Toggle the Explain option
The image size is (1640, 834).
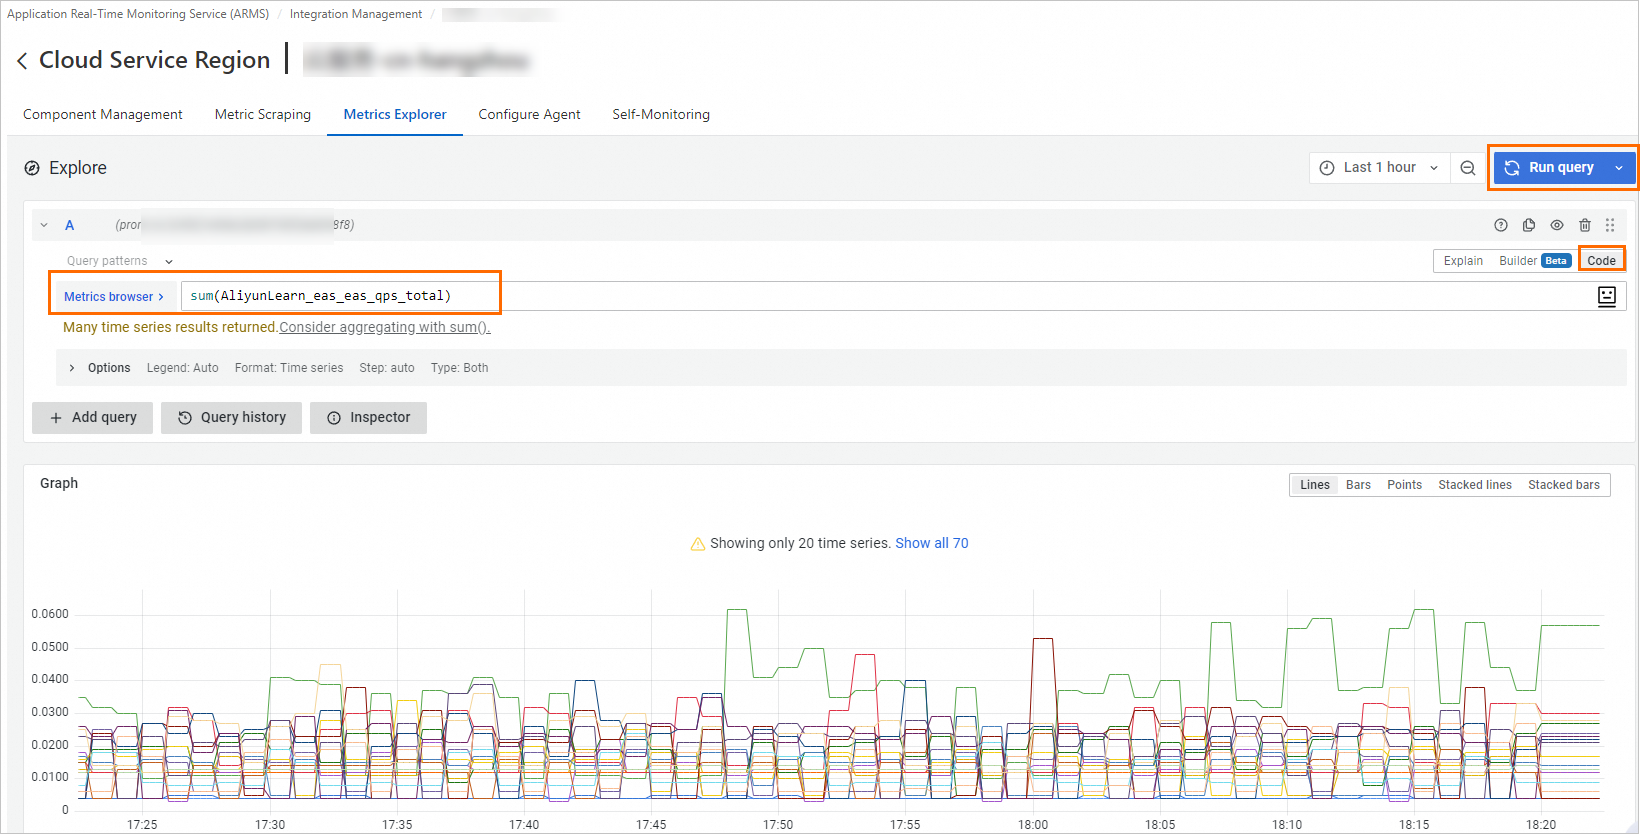1463,261
